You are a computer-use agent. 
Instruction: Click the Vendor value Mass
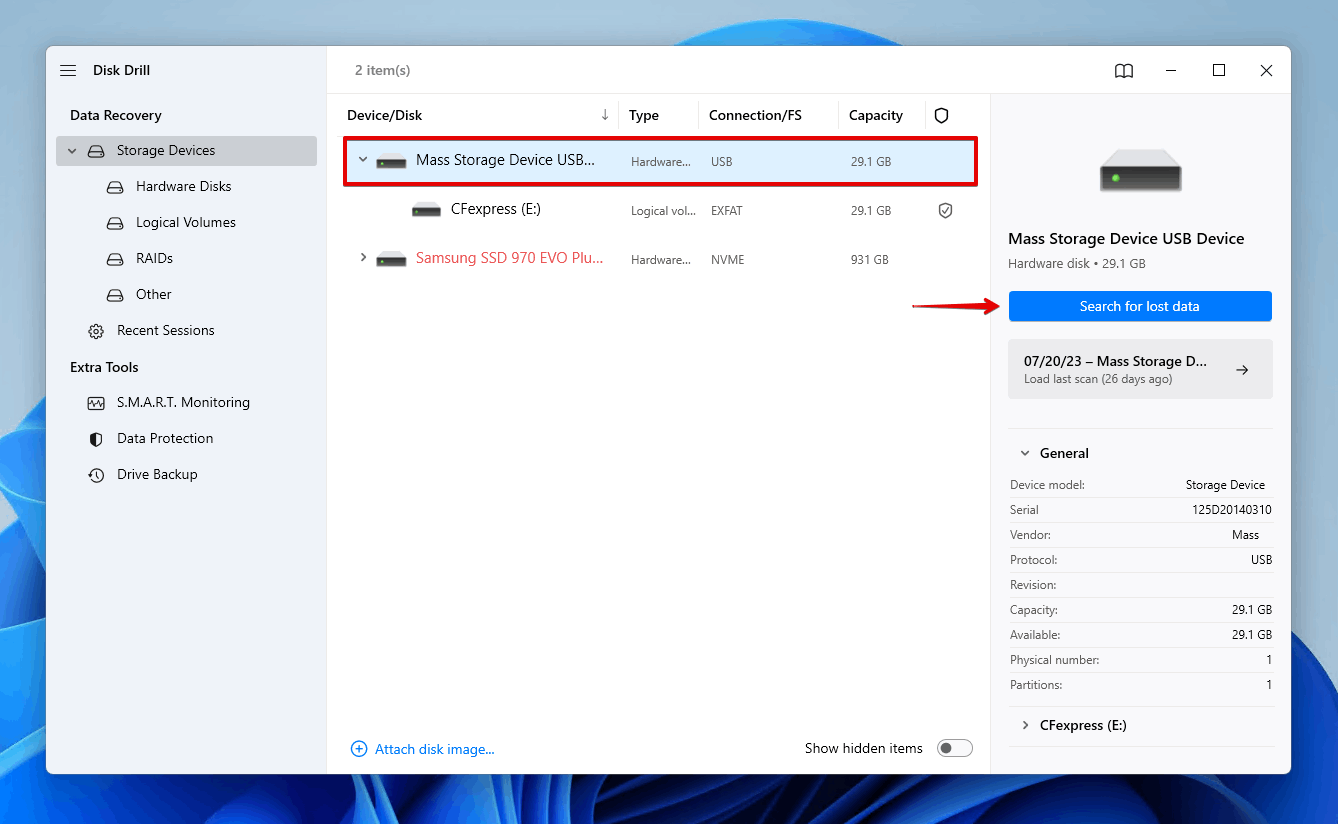1245,535
